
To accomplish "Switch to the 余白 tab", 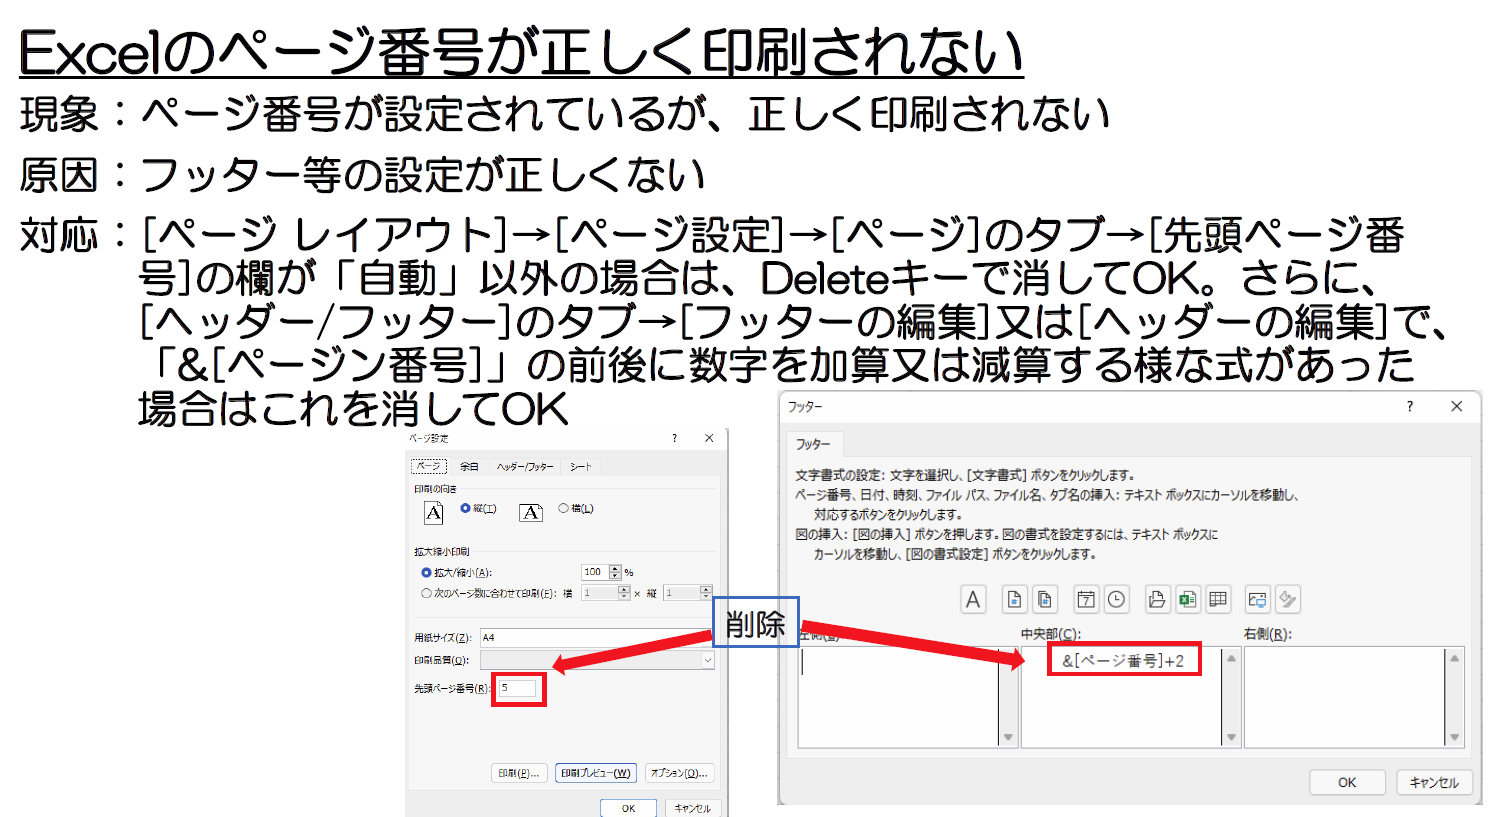I will [469, 467].
